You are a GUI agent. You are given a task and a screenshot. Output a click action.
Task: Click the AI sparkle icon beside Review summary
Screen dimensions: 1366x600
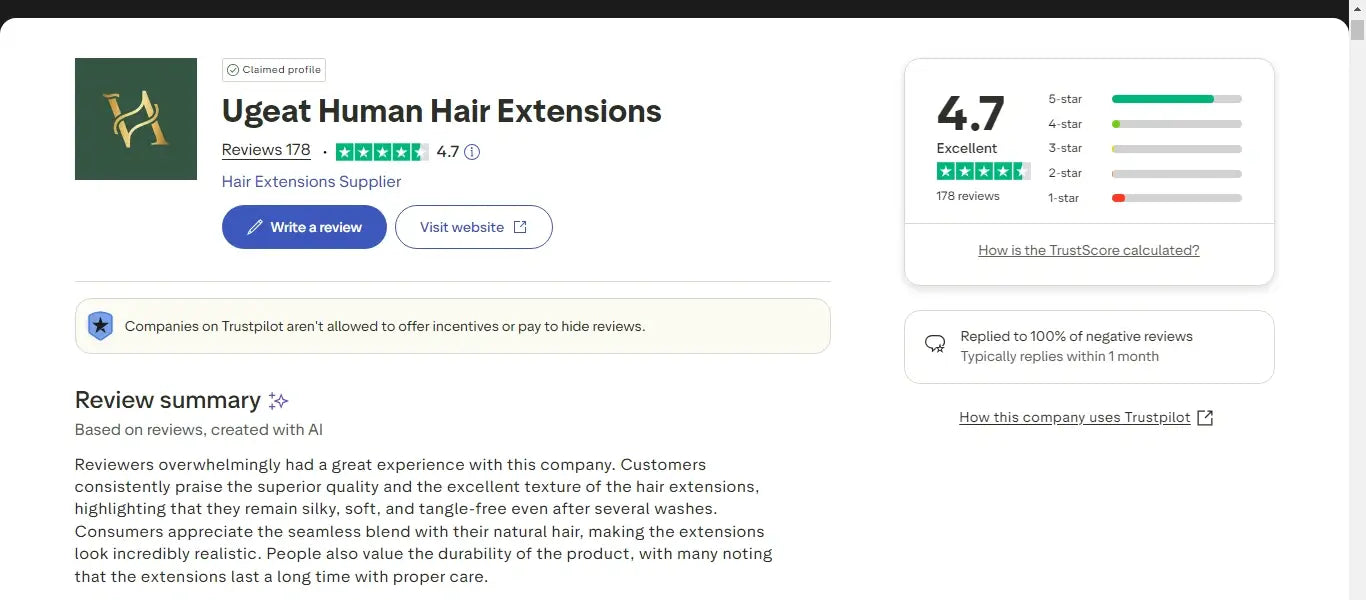point(278,401)
